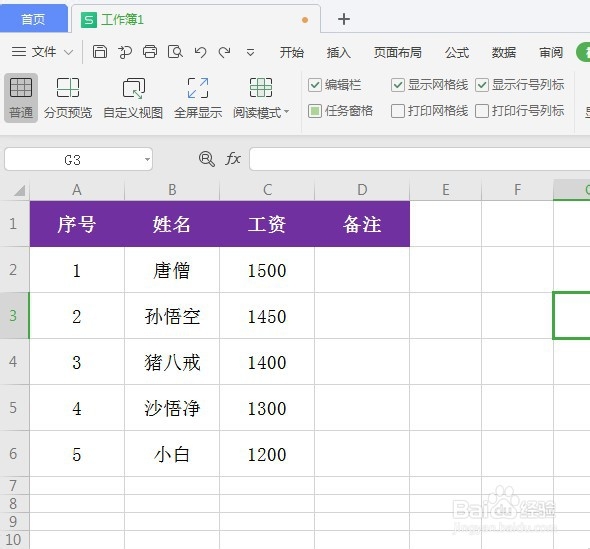This screenshot has height=549, width=590.
Task: Select cell containing 唐僧
Action: [x=172, y=270]
